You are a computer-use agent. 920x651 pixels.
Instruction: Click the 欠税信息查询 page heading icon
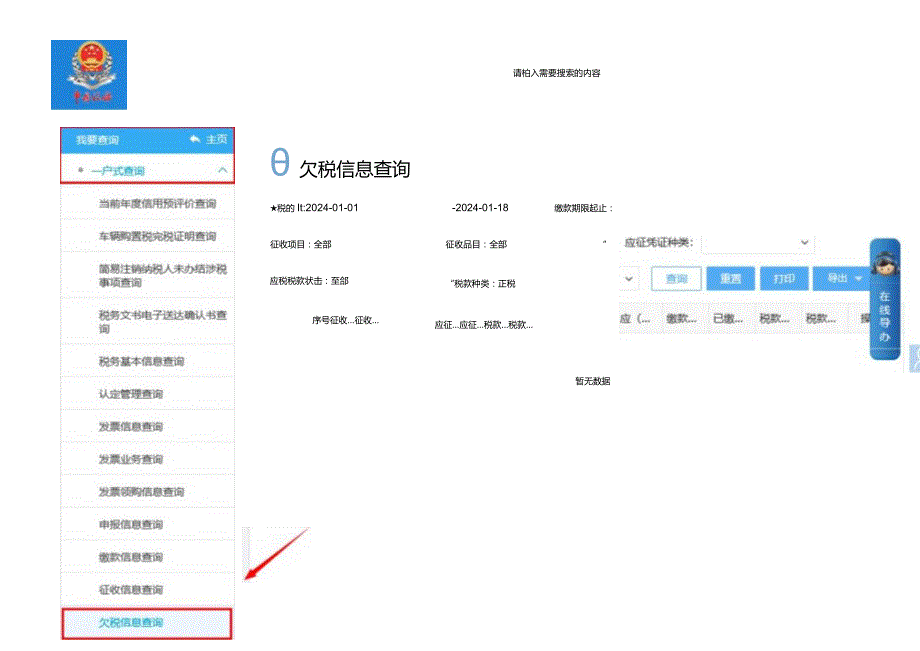point(280,162)
